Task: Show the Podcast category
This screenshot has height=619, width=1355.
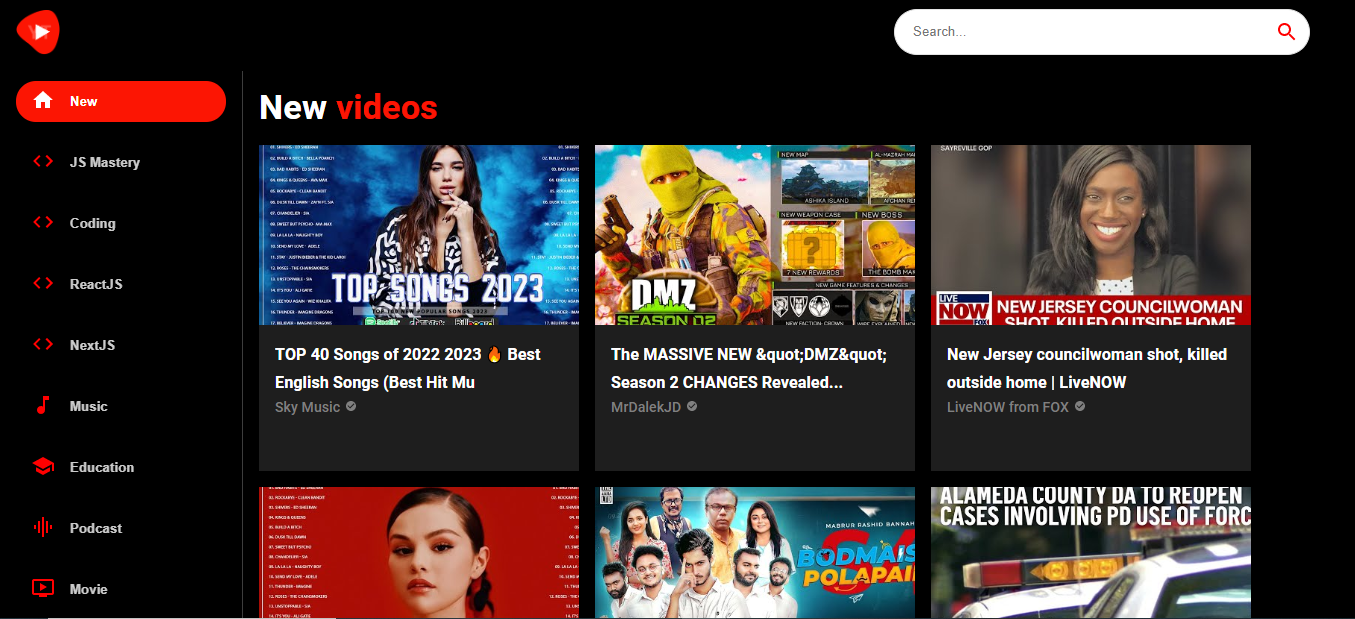Action: pyautogui.click(x=96, y=528)
